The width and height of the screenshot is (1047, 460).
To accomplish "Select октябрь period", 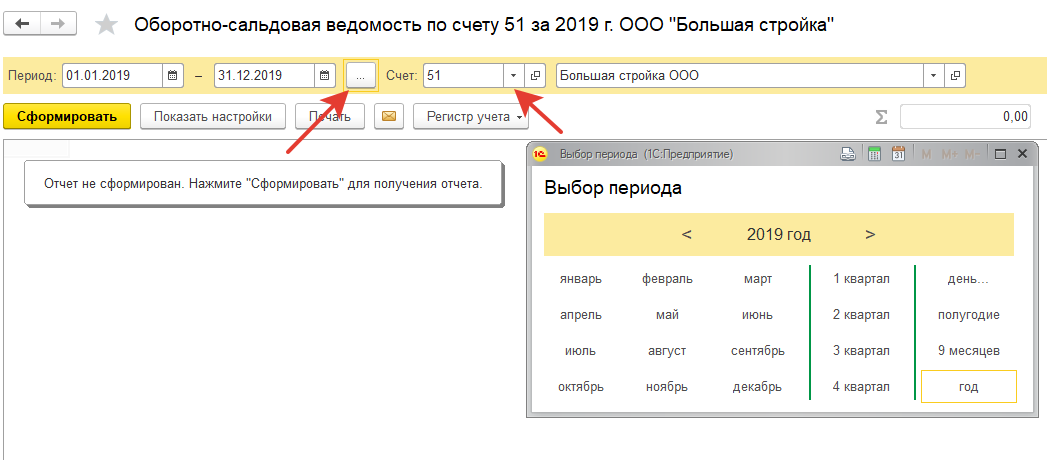I will pyautogui.click(x=581, y=387).
